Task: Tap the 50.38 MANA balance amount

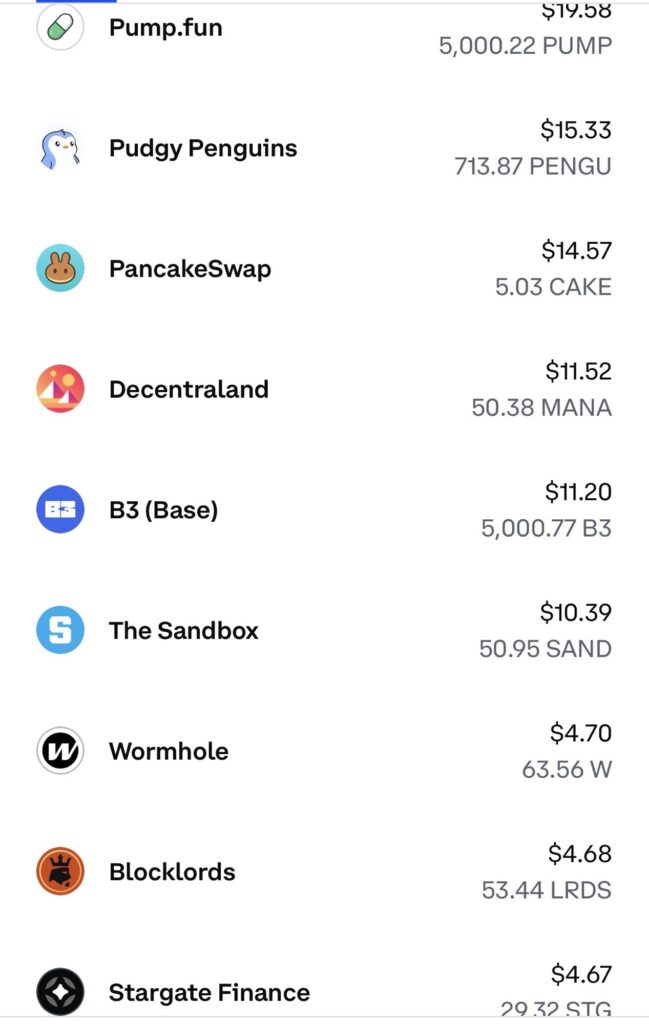Action: tap(541, 408)
